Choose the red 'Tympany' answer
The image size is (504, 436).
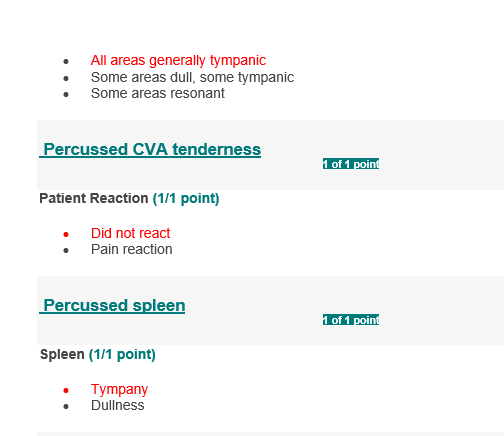119,389
